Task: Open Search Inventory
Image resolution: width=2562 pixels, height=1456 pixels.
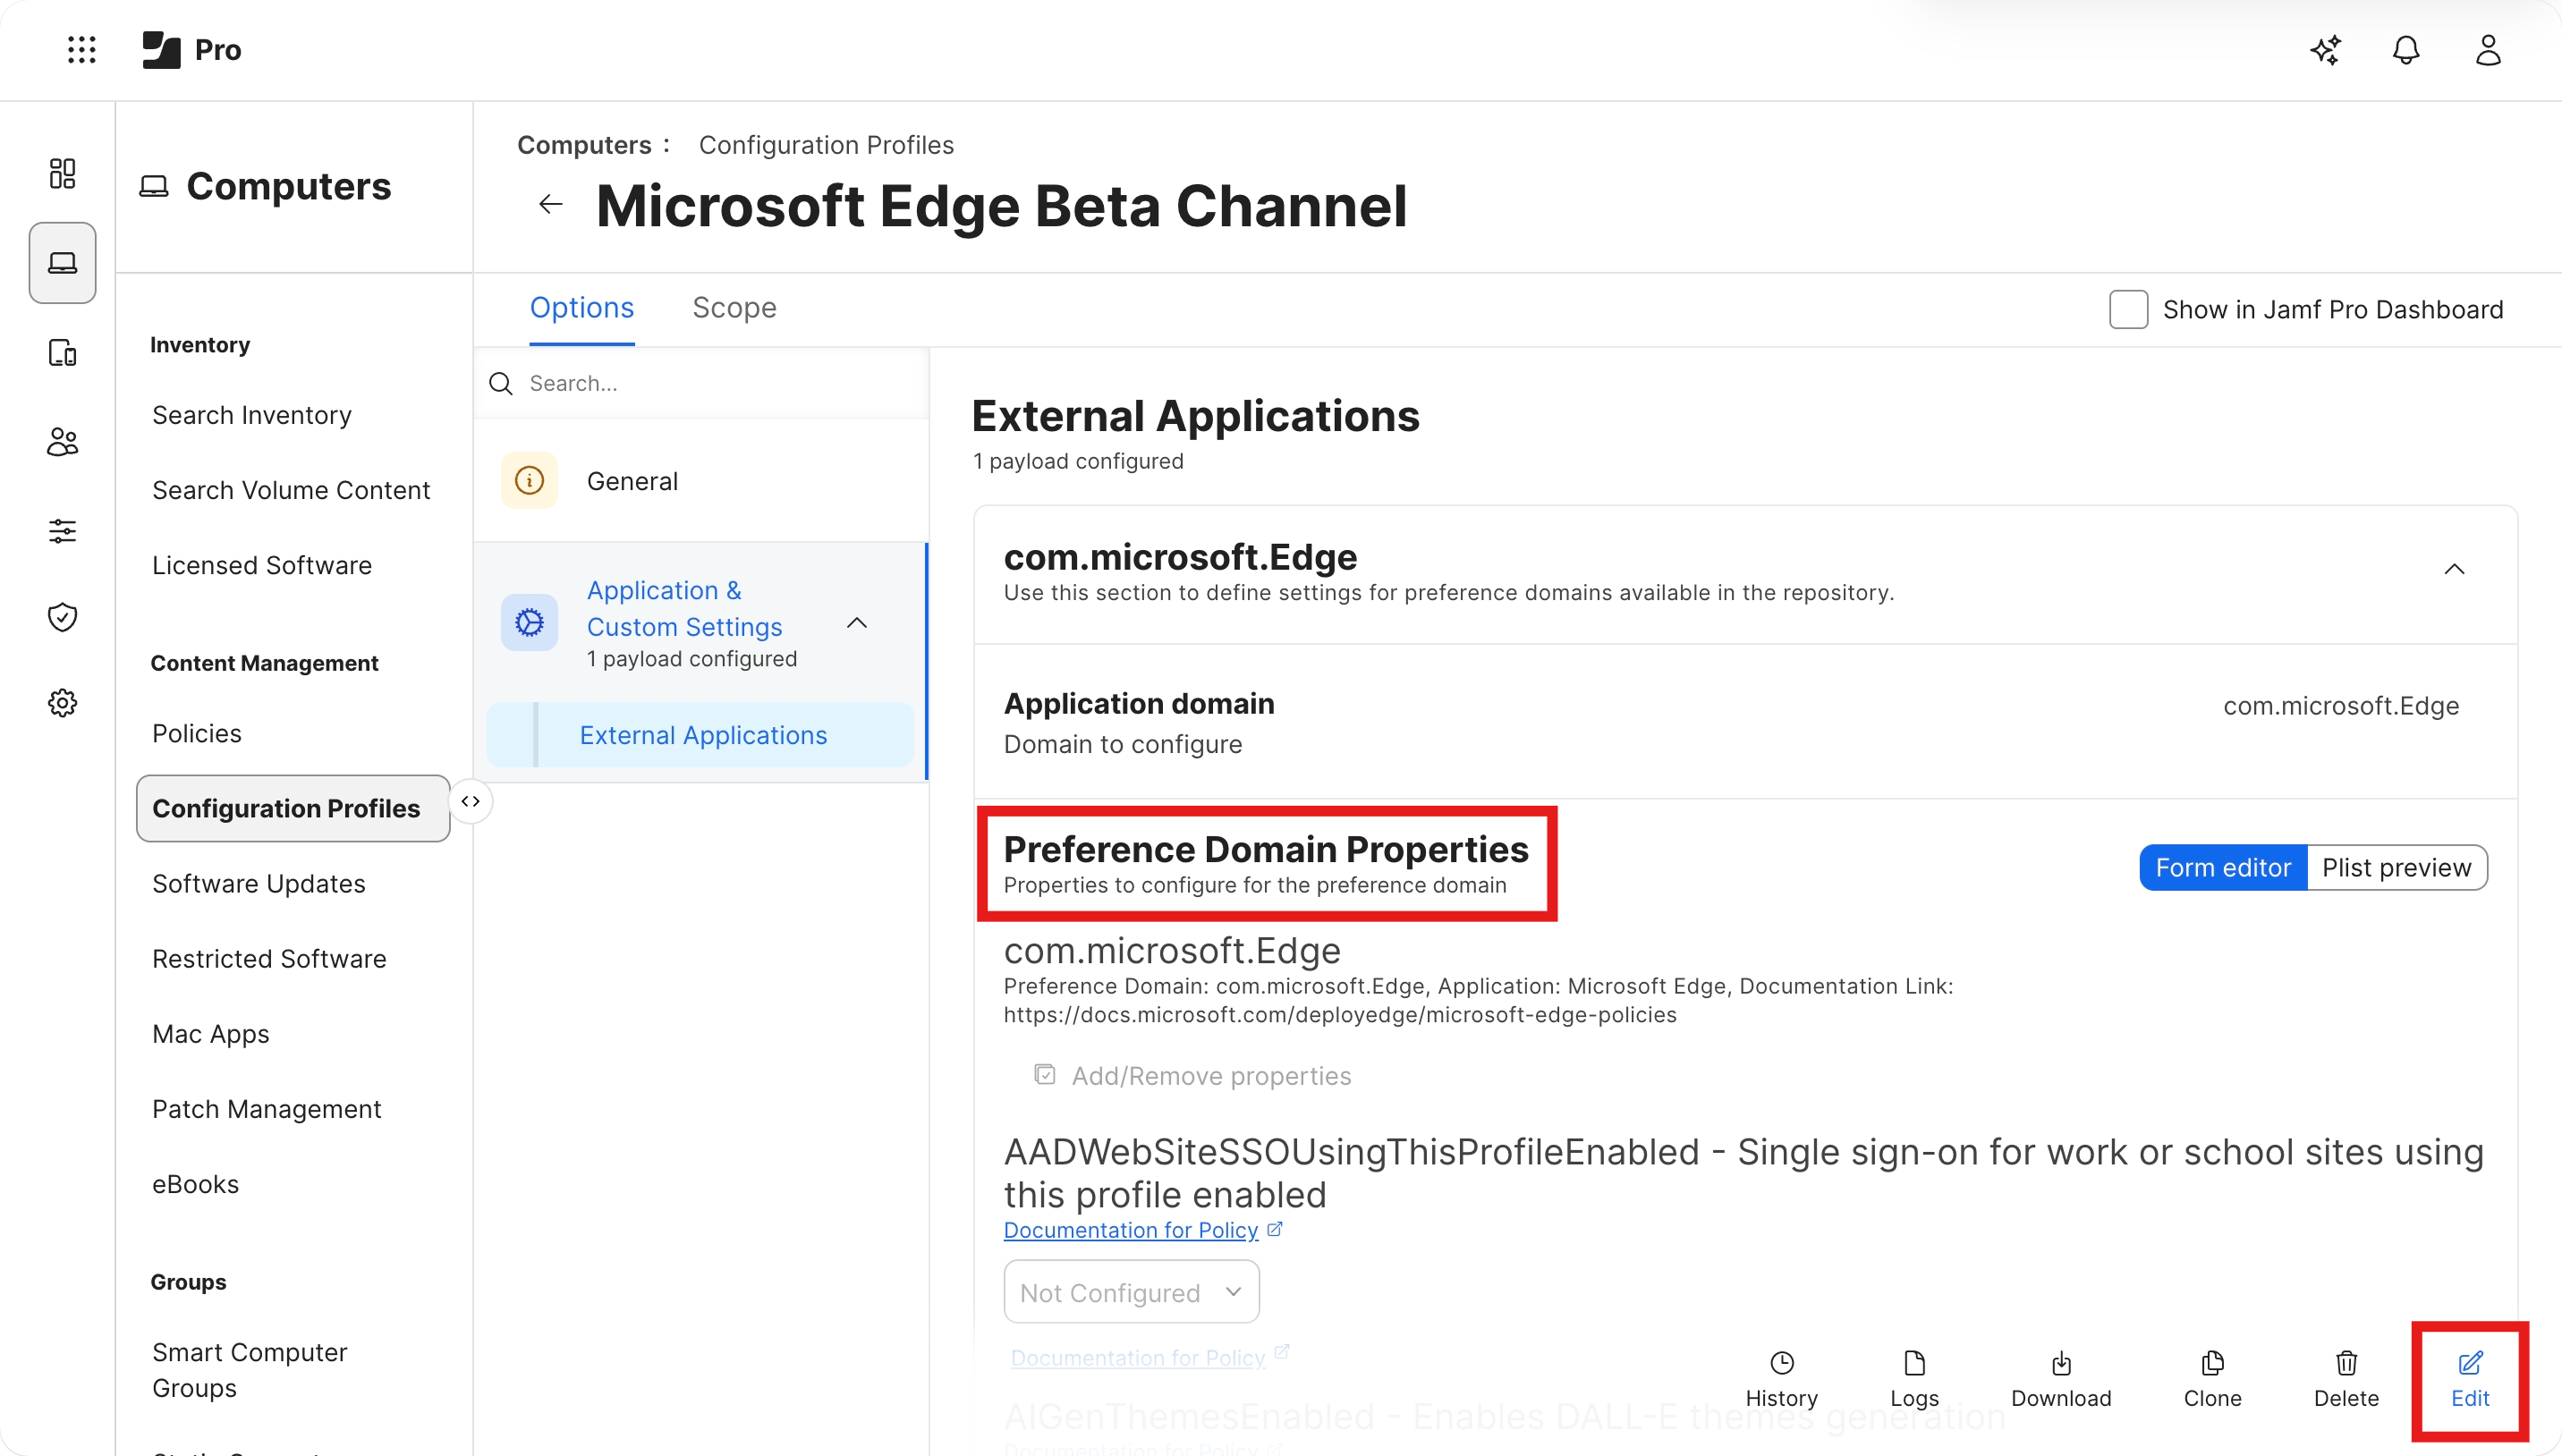Action: point(252,415)
